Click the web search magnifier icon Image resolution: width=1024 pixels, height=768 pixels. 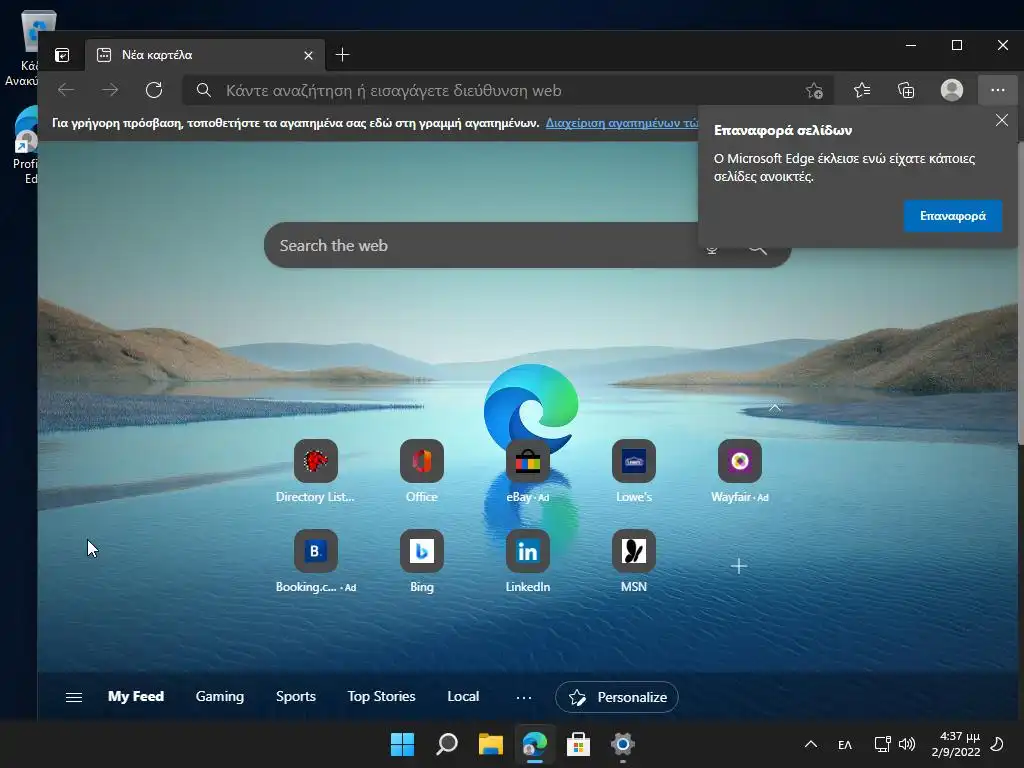click(758, 249)
